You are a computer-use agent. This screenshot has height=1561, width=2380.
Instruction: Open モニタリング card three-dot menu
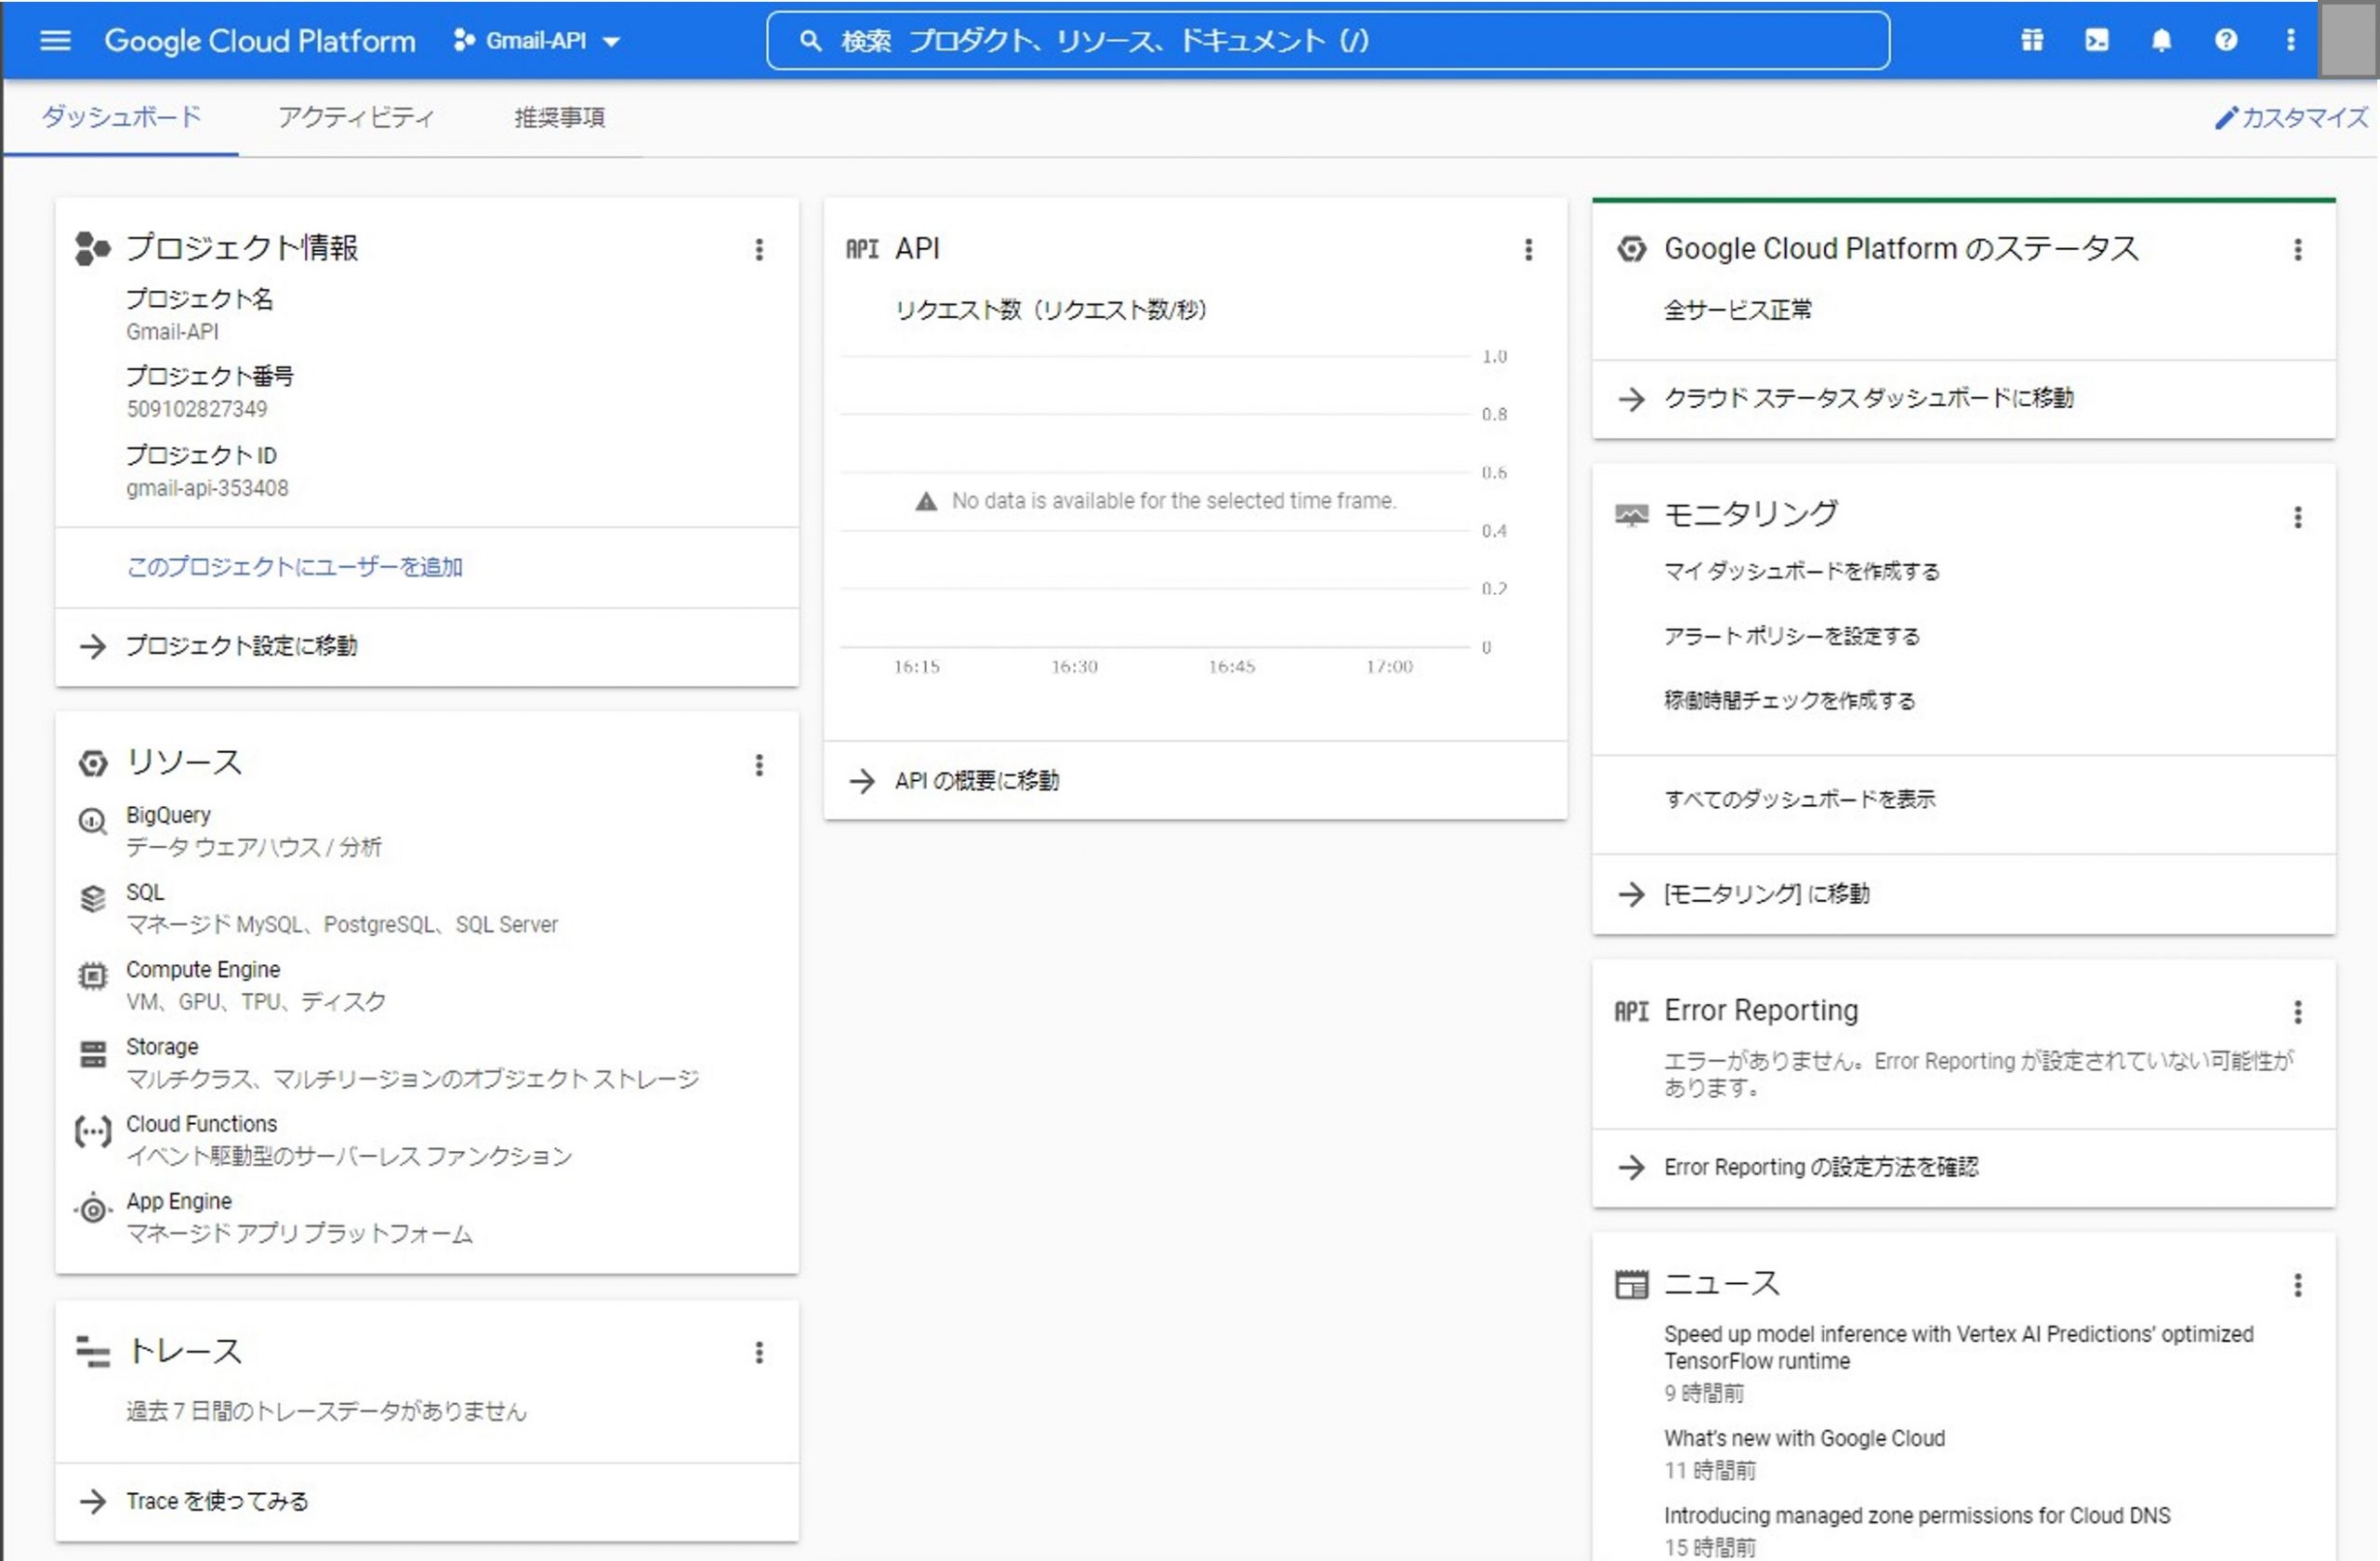(2297, 517)
